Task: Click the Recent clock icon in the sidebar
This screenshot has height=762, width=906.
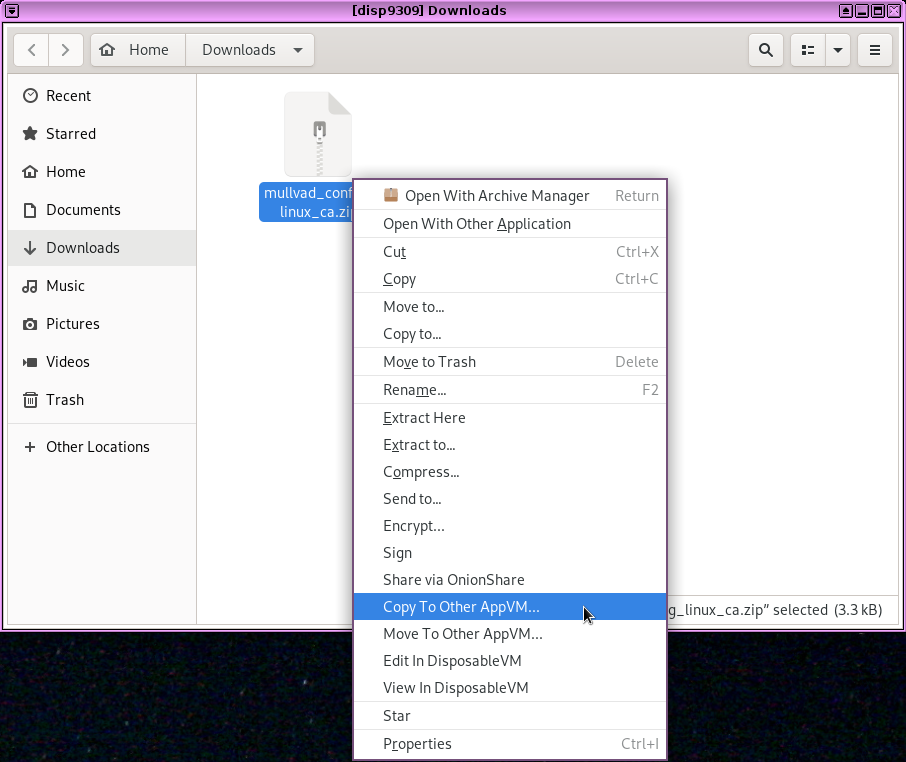Action: [x=30, y=96]
